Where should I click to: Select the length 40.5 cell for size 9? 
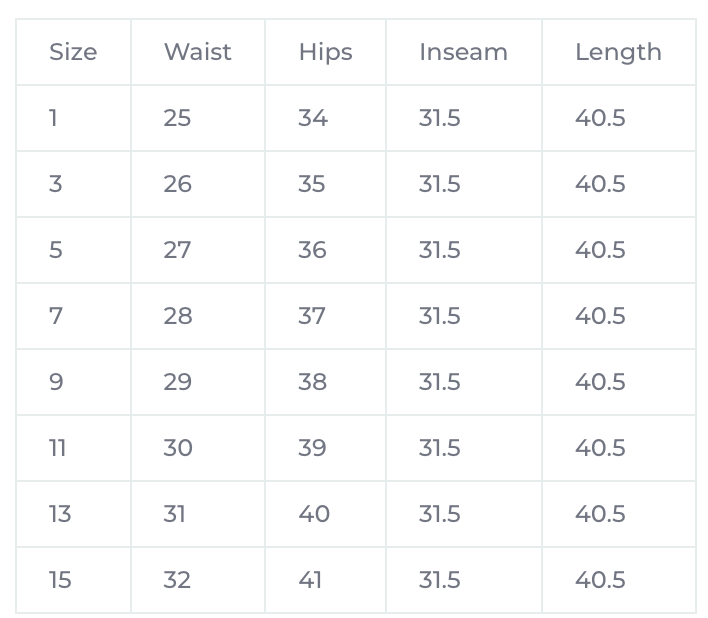tap(600, 382)
